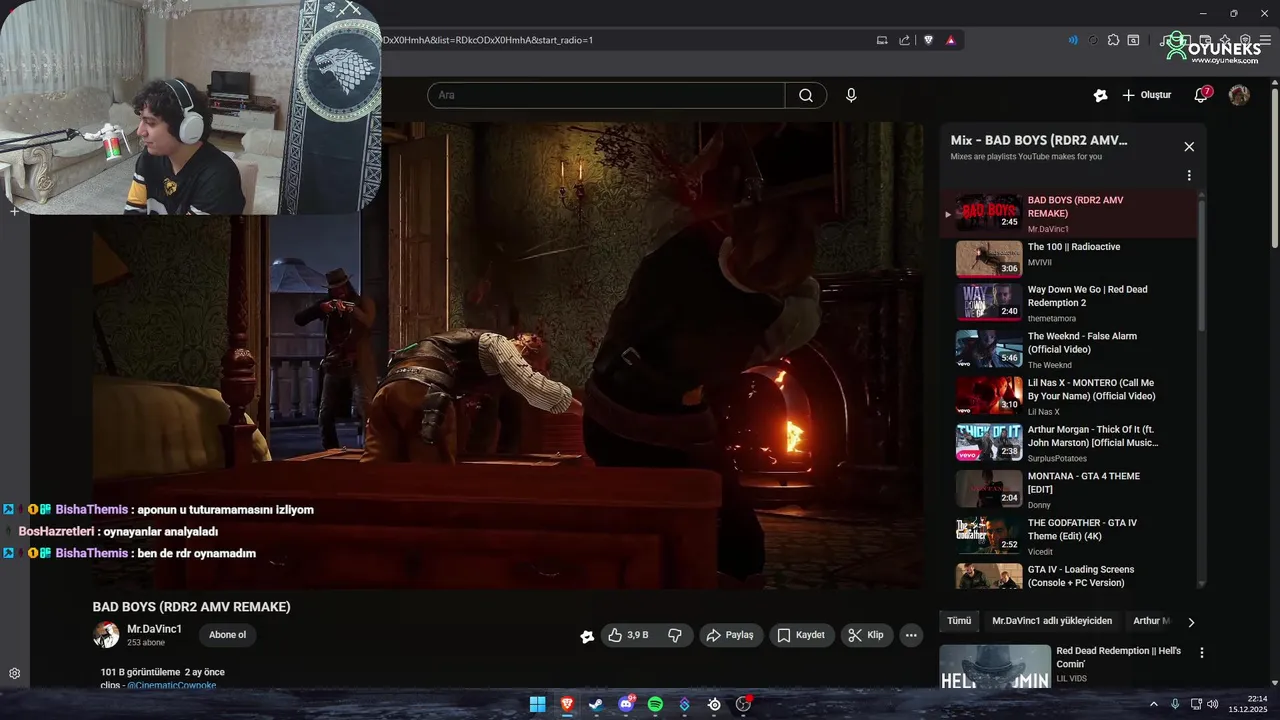Click the video player area
Image resolution: width=1280 pixels, height=720 pixels.
(508, 355)
